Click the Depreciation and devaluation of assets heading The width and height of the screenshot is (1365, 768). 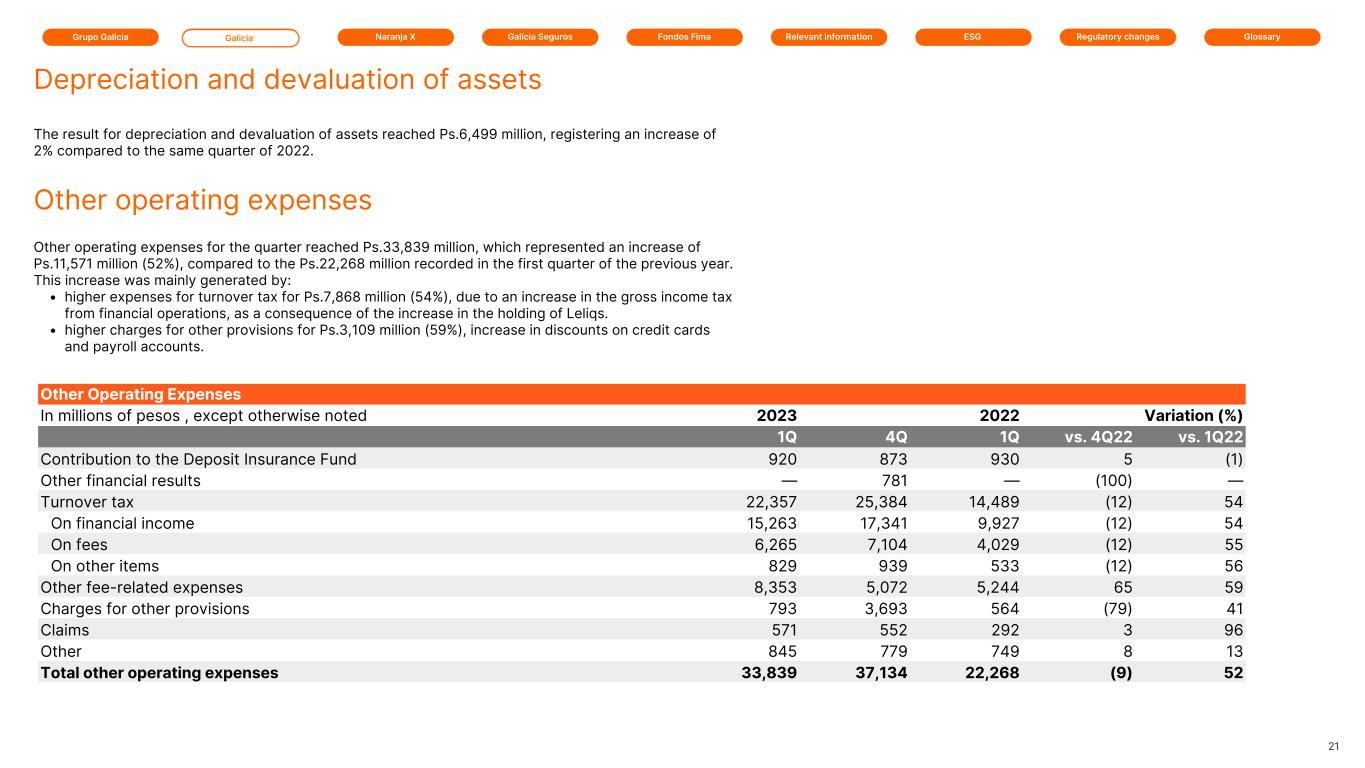coord(288,80)
